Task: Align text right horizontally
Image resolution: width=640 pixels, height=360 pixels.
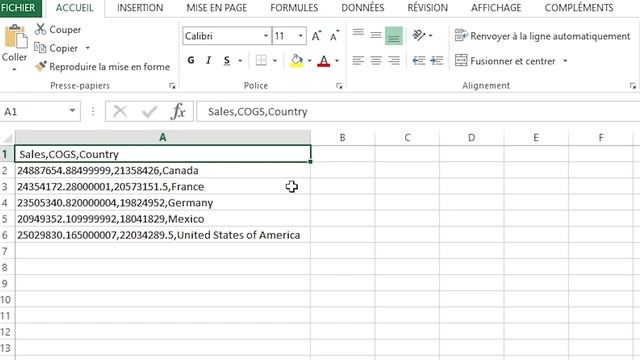Action: pos(394,60)
